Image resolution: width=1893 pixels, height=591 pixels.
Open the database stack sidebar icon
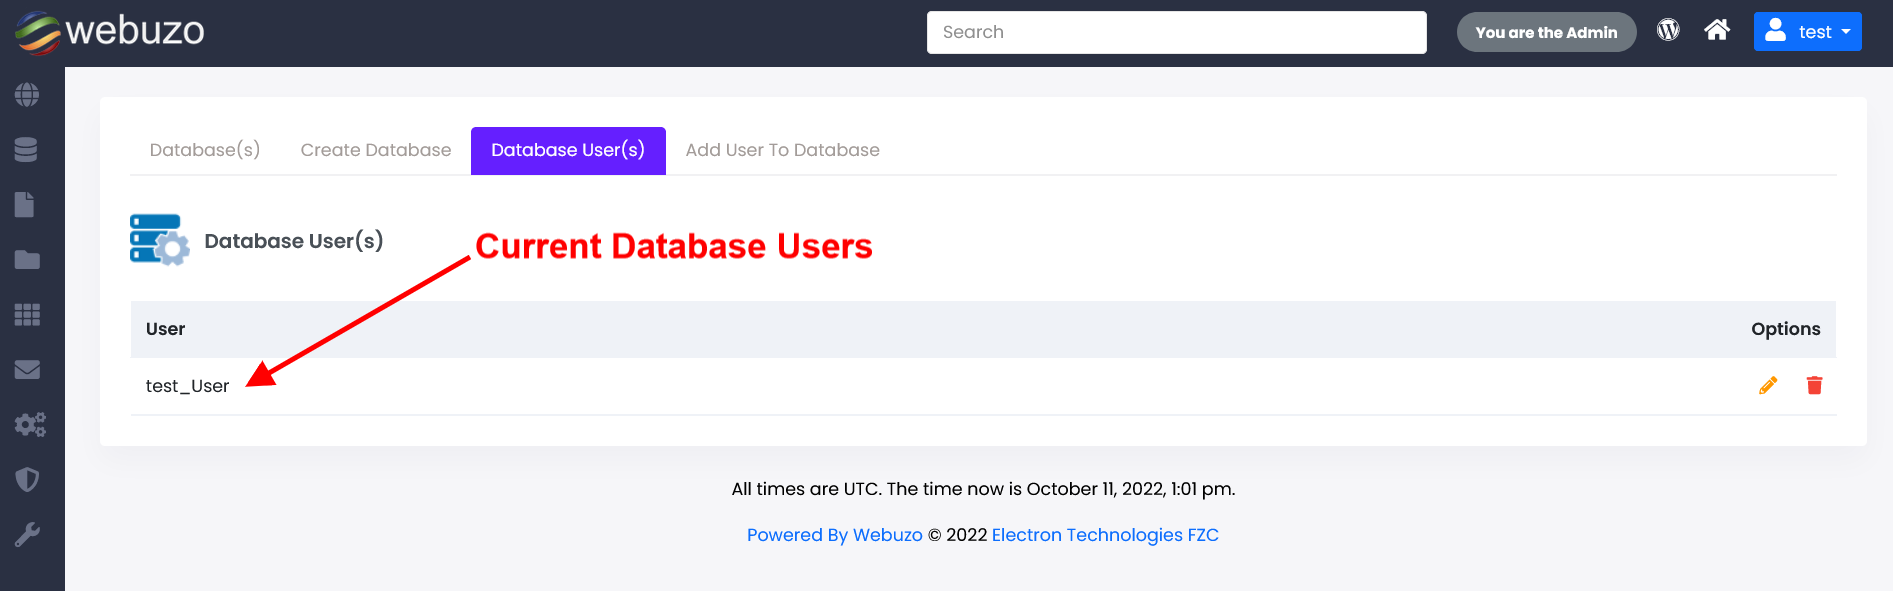click(x=27, y=150)
